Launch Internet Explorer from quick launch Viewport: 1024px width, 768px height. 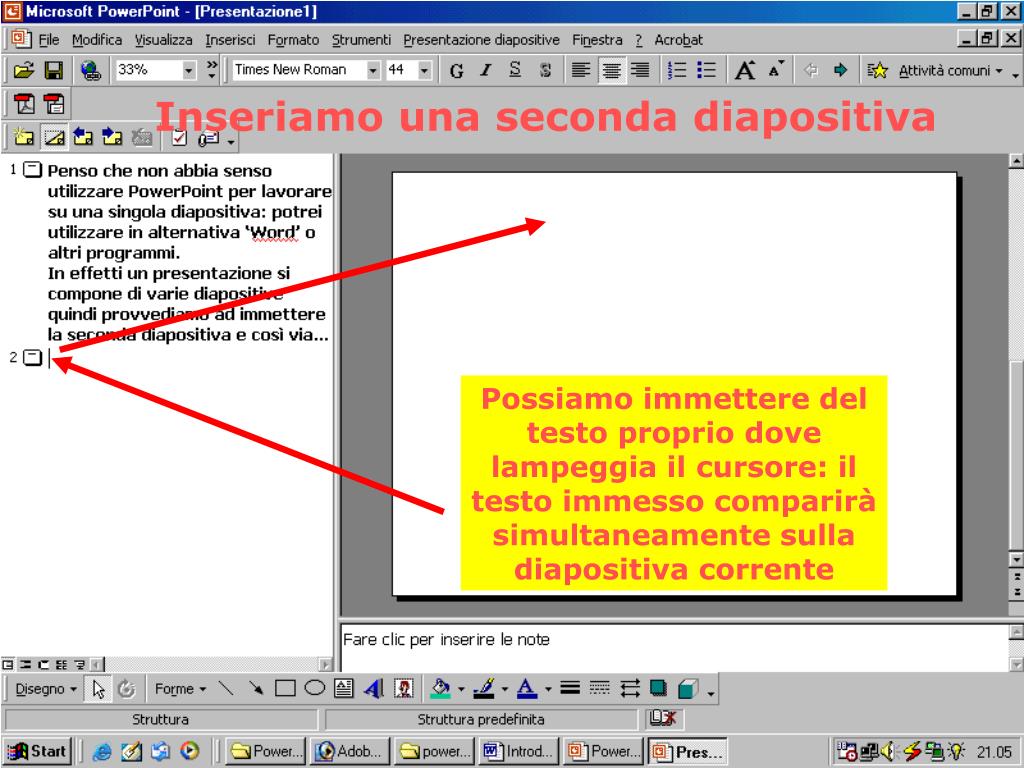(x=101, y=752)
